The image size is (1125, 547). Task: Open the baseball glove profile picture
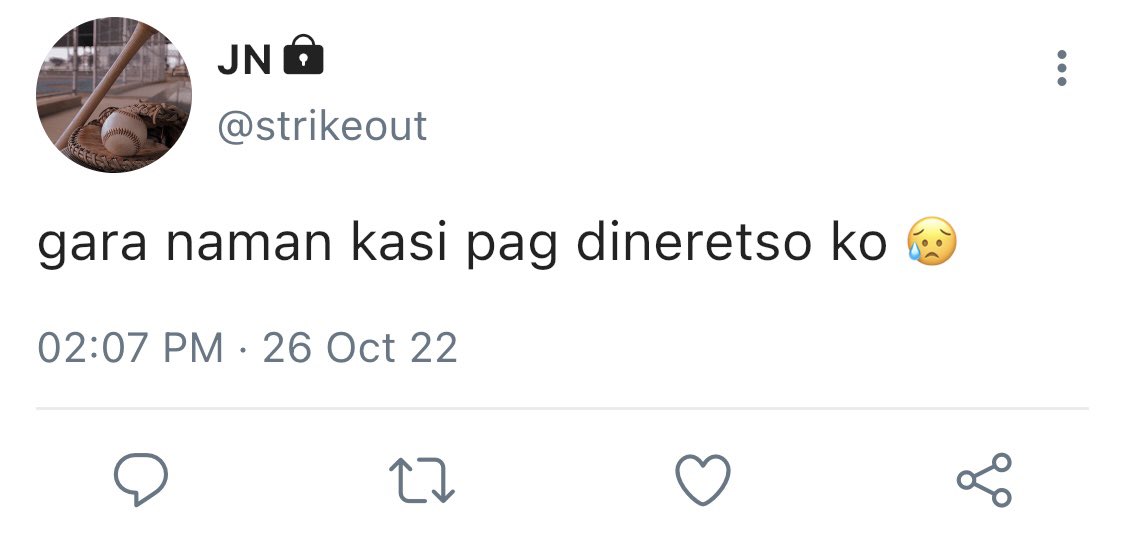114,95
